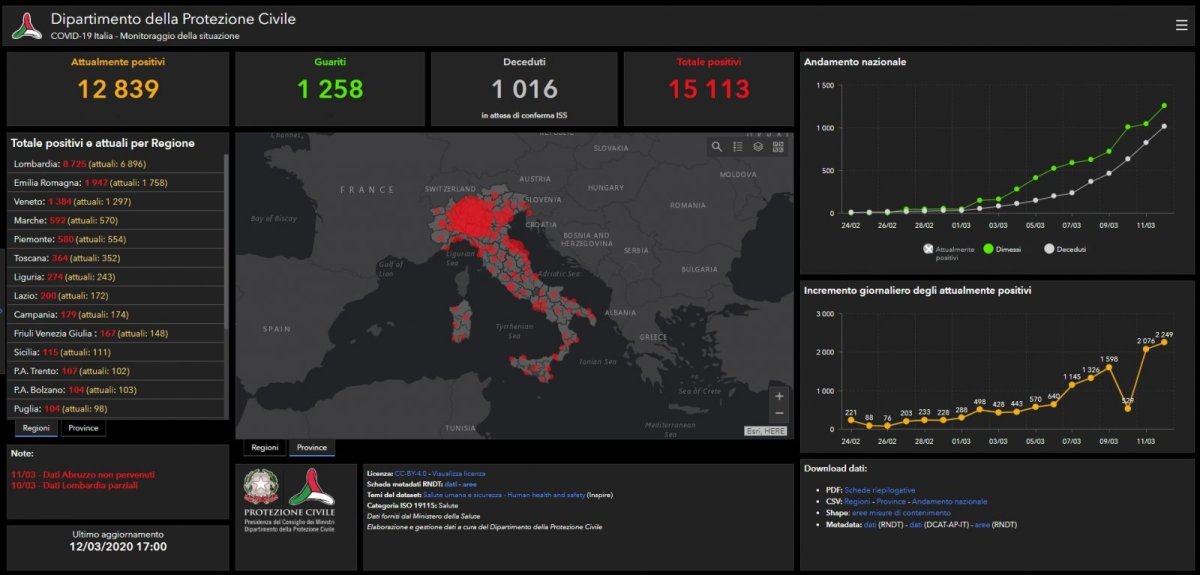Image resolution: width=1200 pixels, height=575 pixels.
Task: Toggle Deceduti series in chart legend
Action: pos(1049,249)
